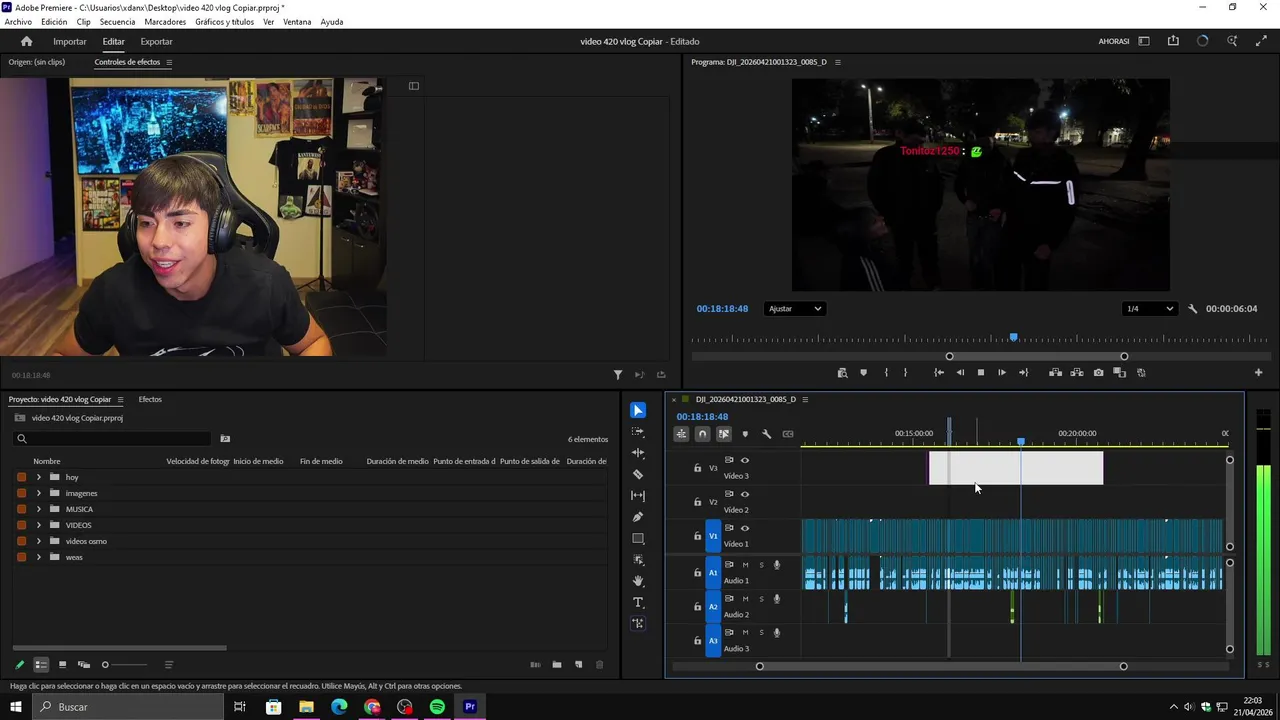Open the Gráficos y títulos menu

[x=224, y=22]
